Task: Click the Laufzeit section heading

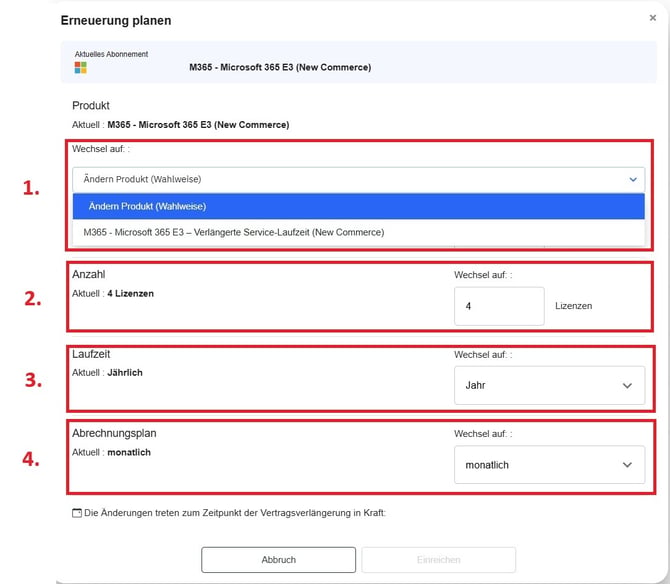Action: point(91,354)
